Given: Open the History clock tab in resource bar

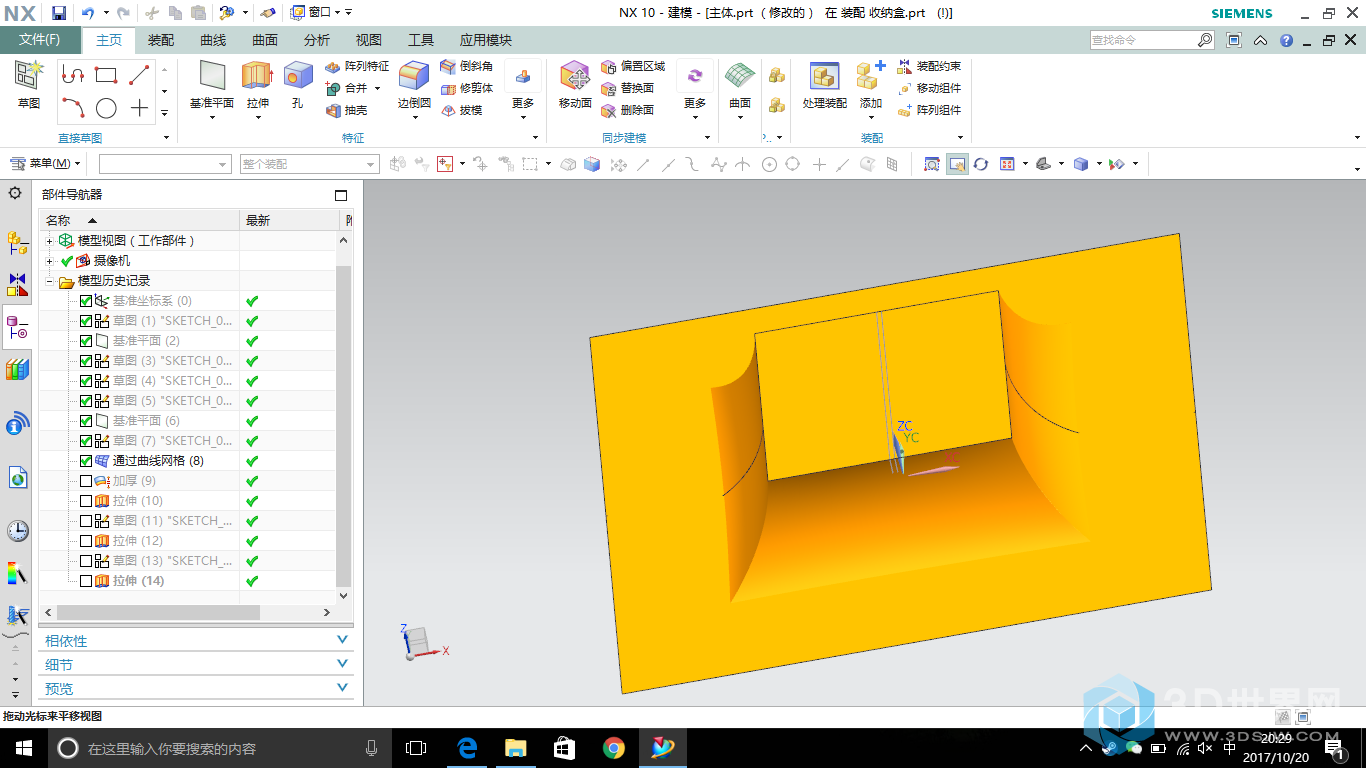Looking at the screenshot, I should [x=17, y=531].
